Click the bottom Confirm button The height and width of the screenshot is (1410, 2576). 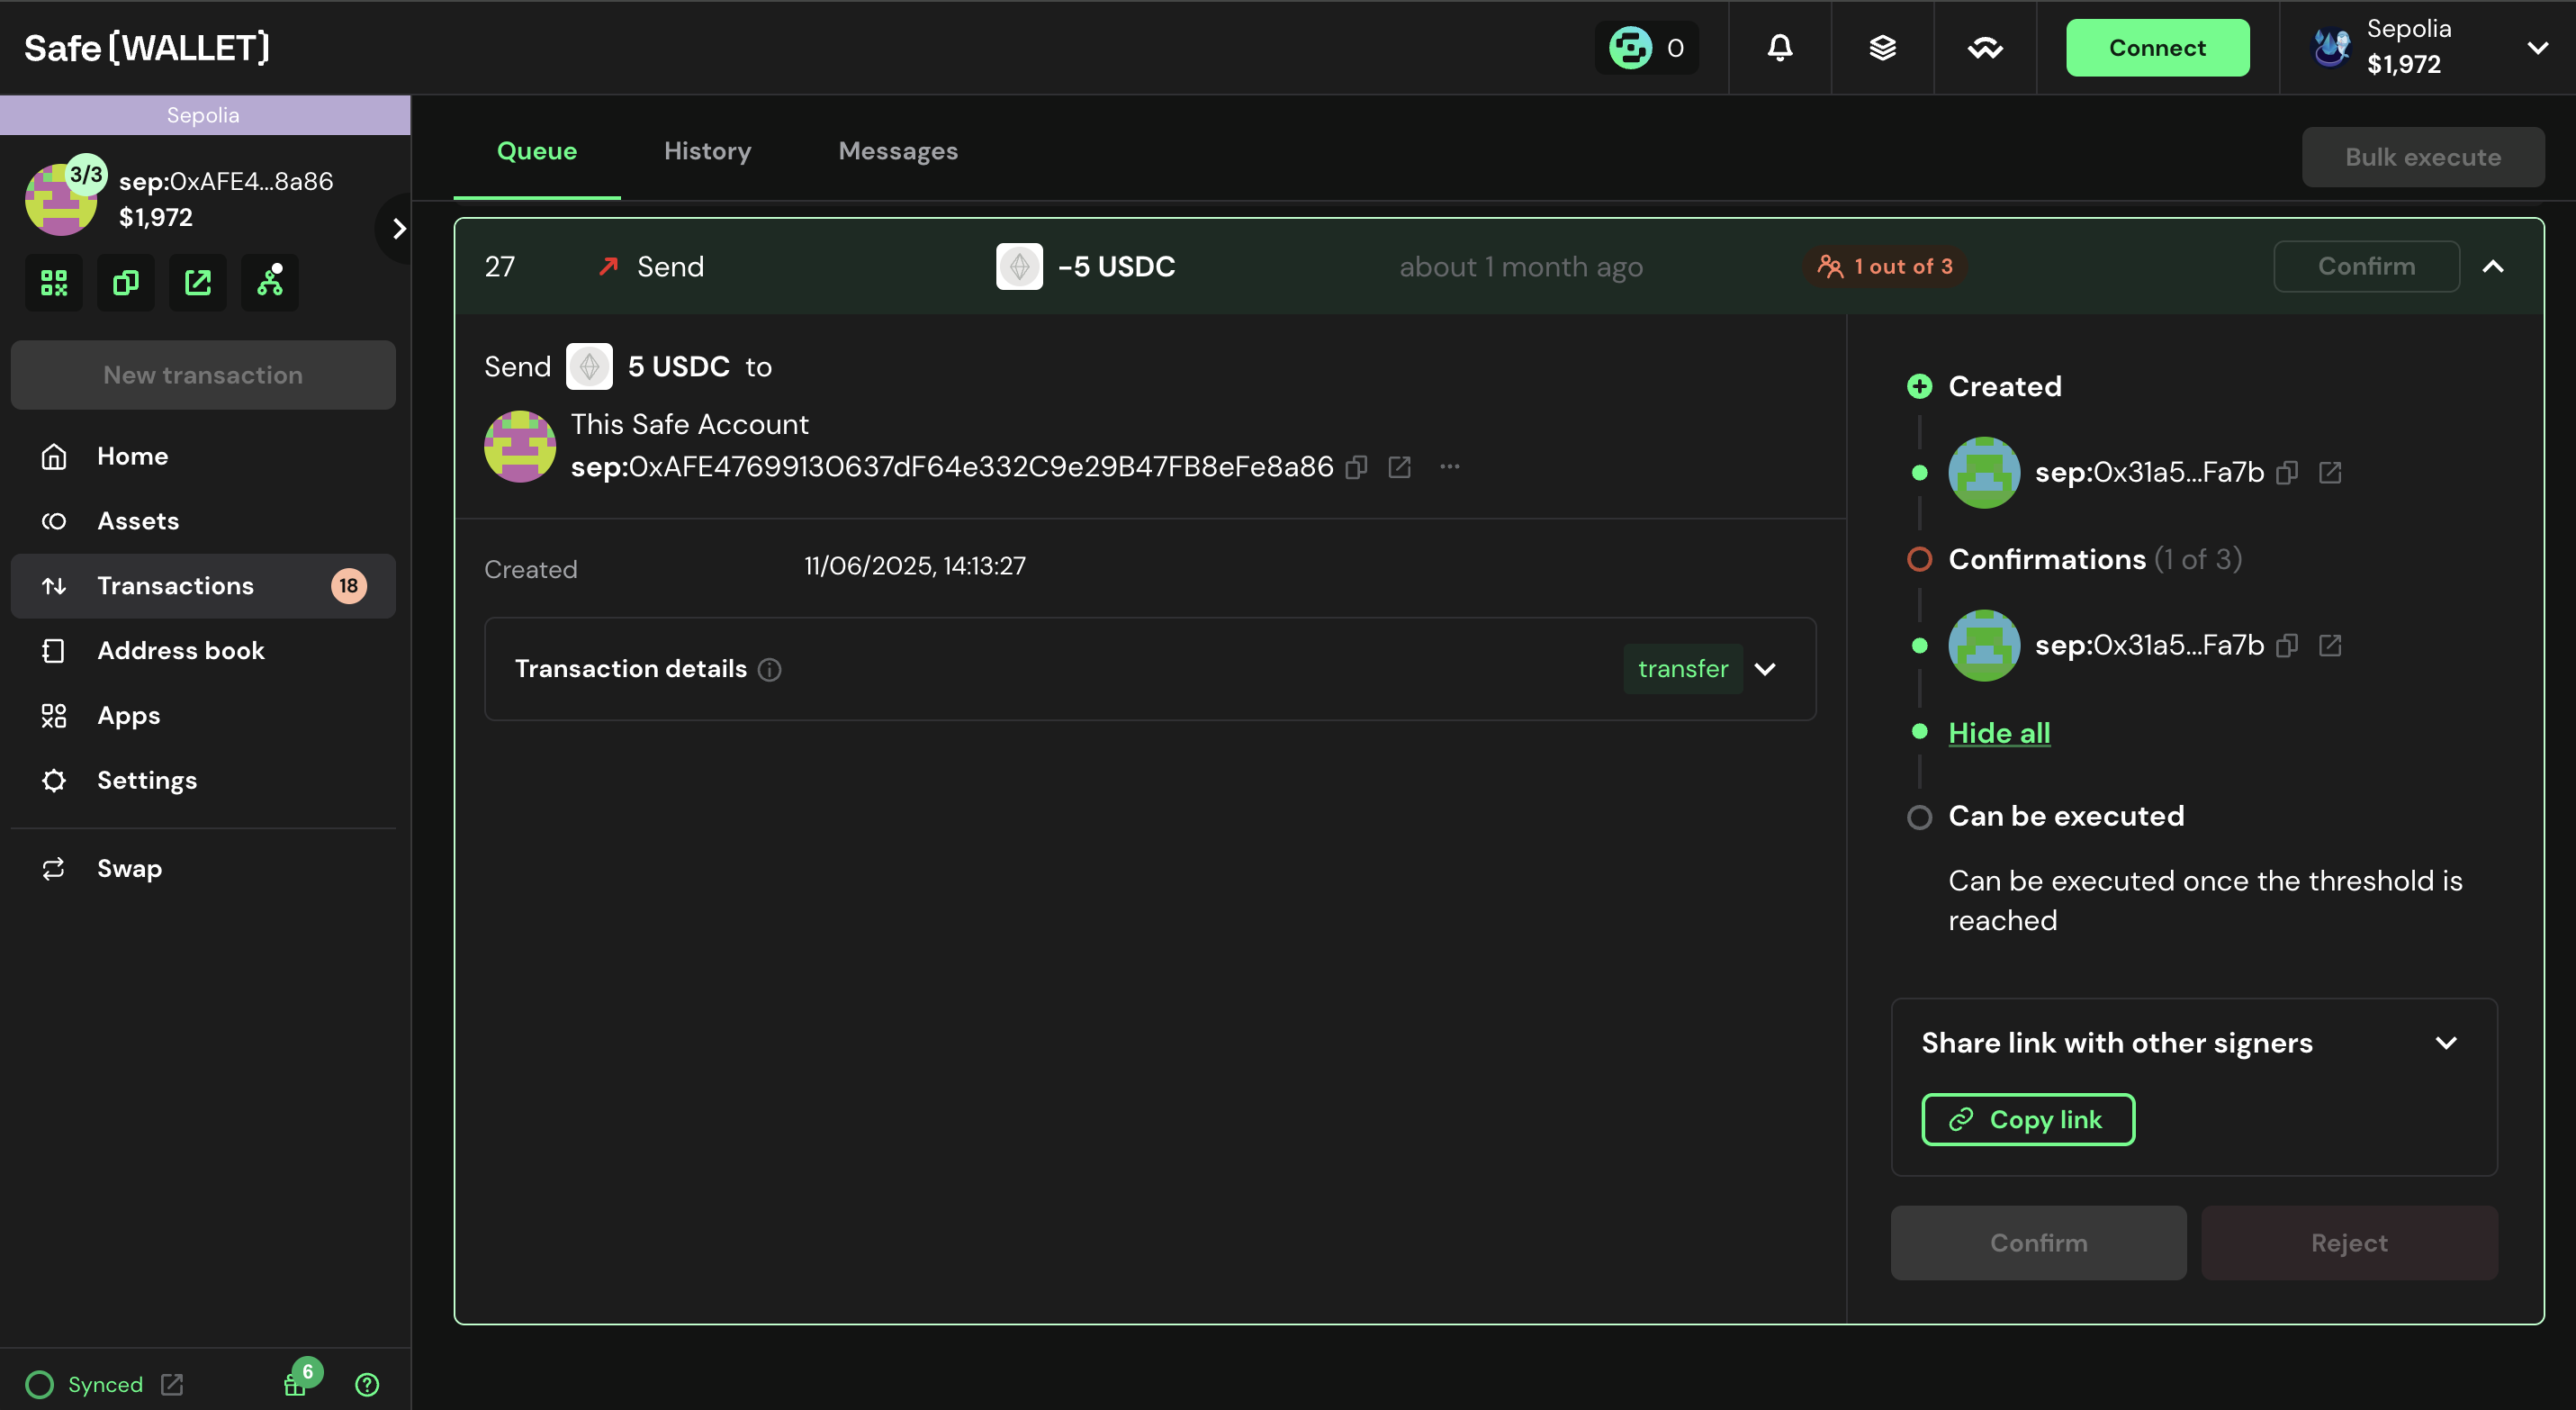click(x=2038, y=1243)
